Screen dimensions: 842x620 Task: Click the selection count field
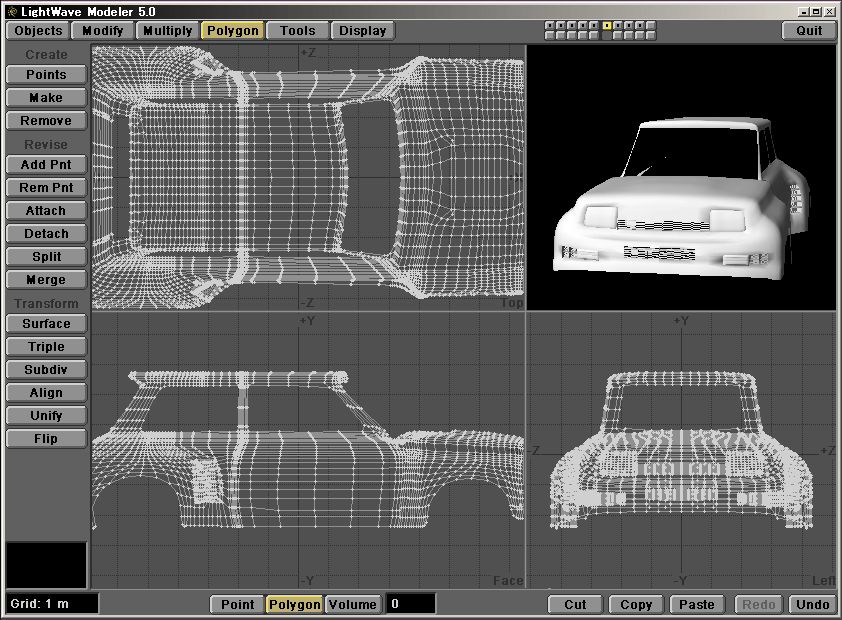pyautogui.click(x=411, y=604)
